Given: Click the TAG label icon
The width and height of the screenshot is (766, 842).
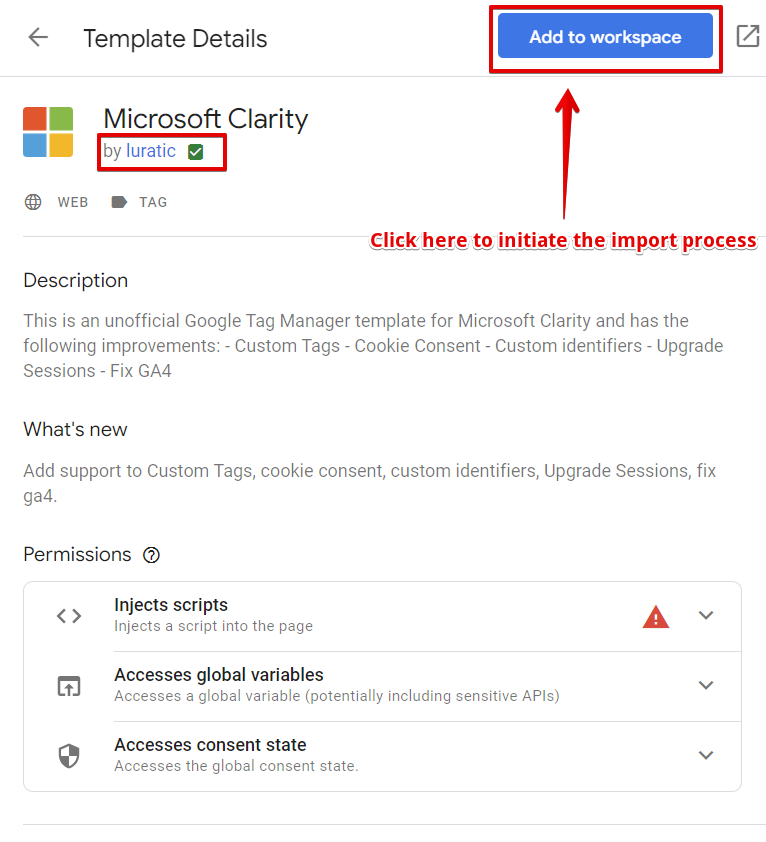Looking at the screenshot, I should 119,202.
